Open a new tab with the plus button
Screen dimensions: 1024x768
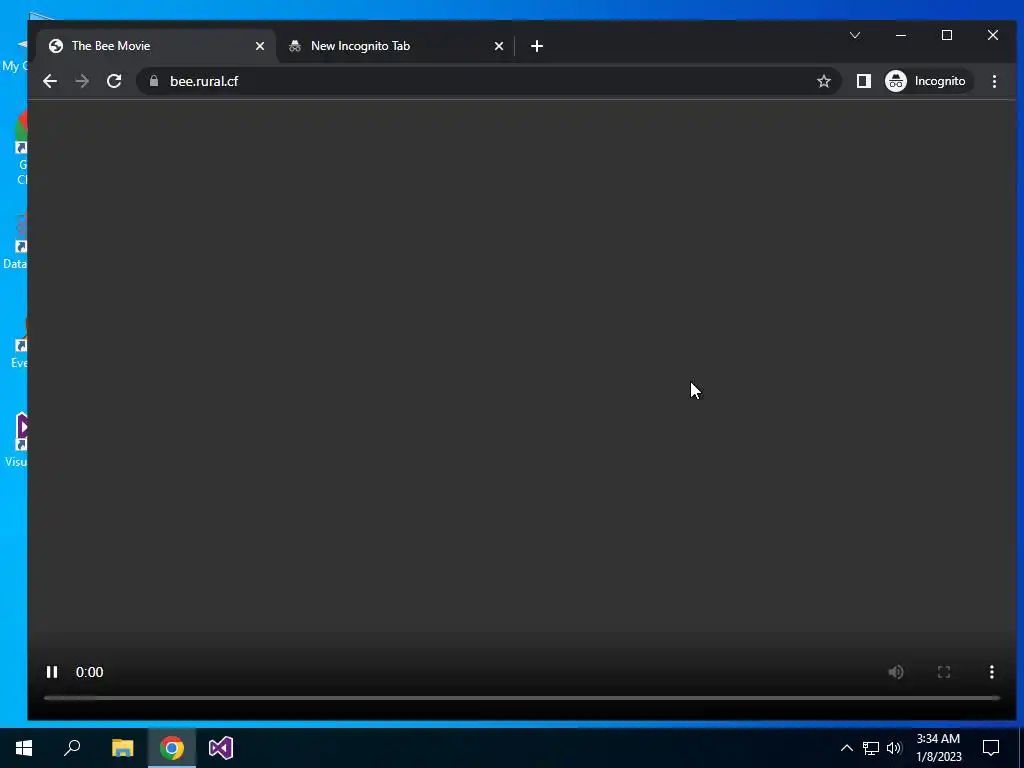(537, 46)
